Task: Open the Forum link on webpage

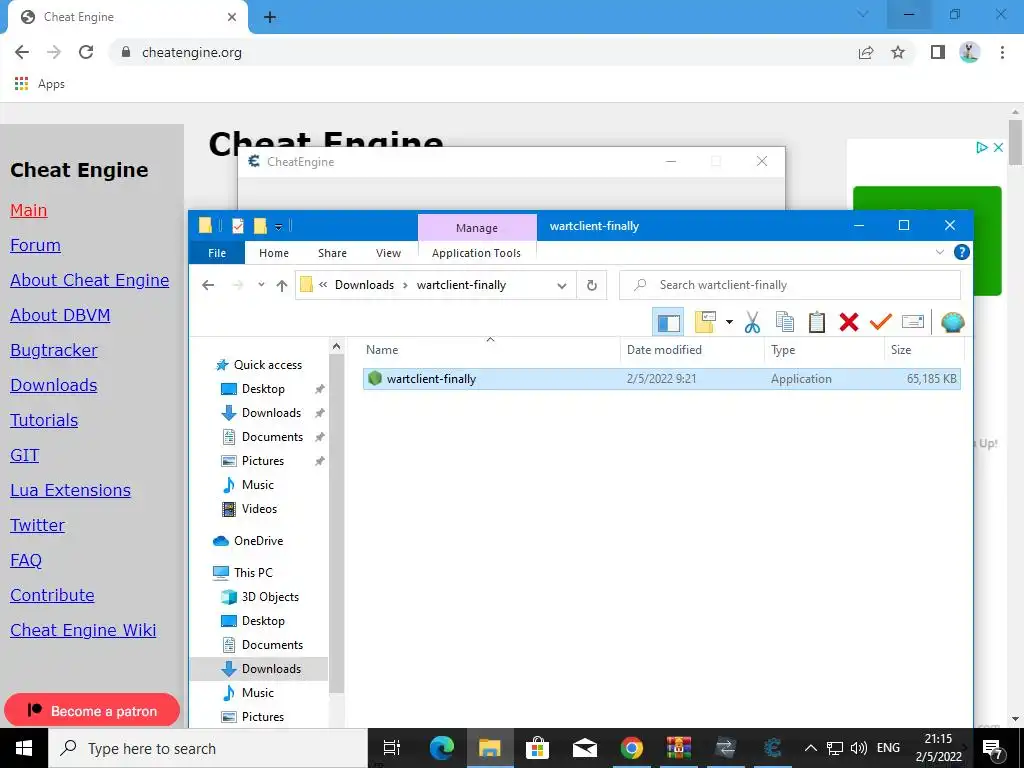Action: tap(35, 246)
